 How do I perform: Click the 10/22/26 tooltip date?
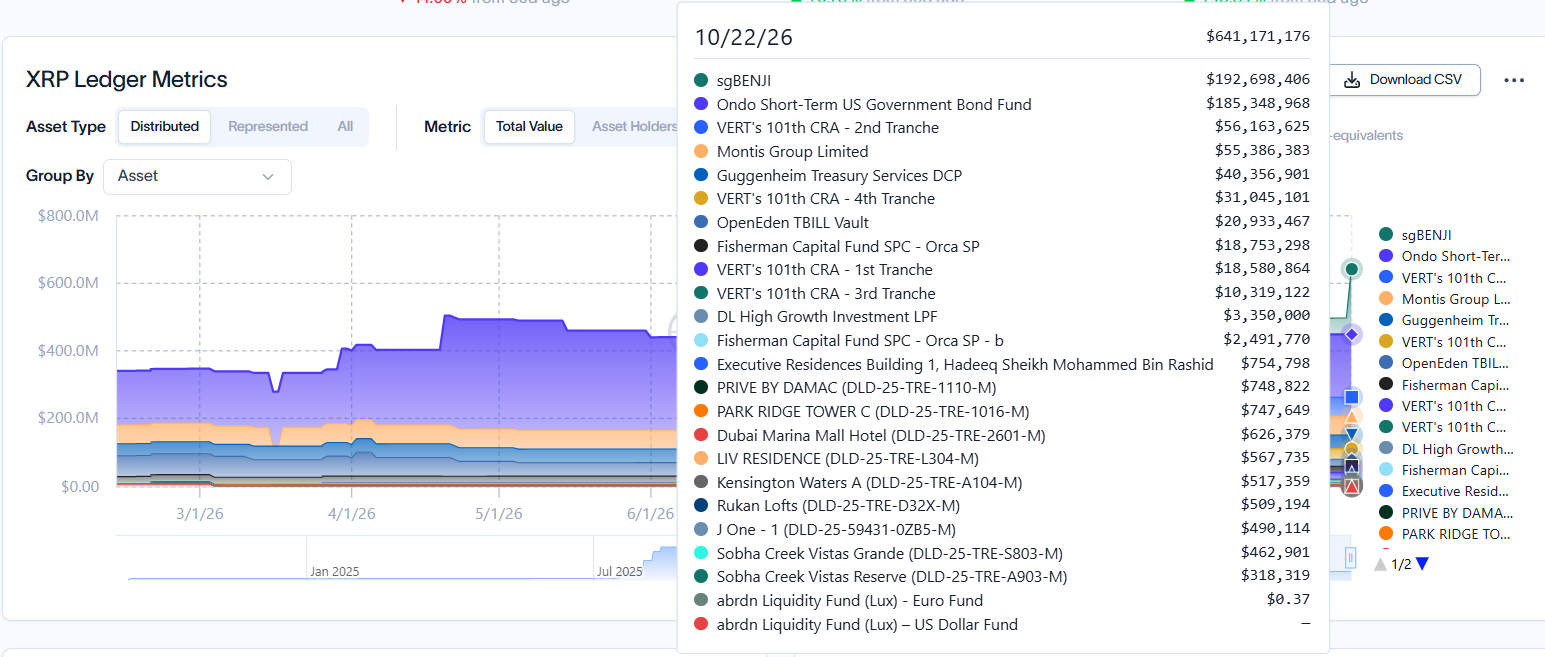pyautogui.click(x=743, y=37)
